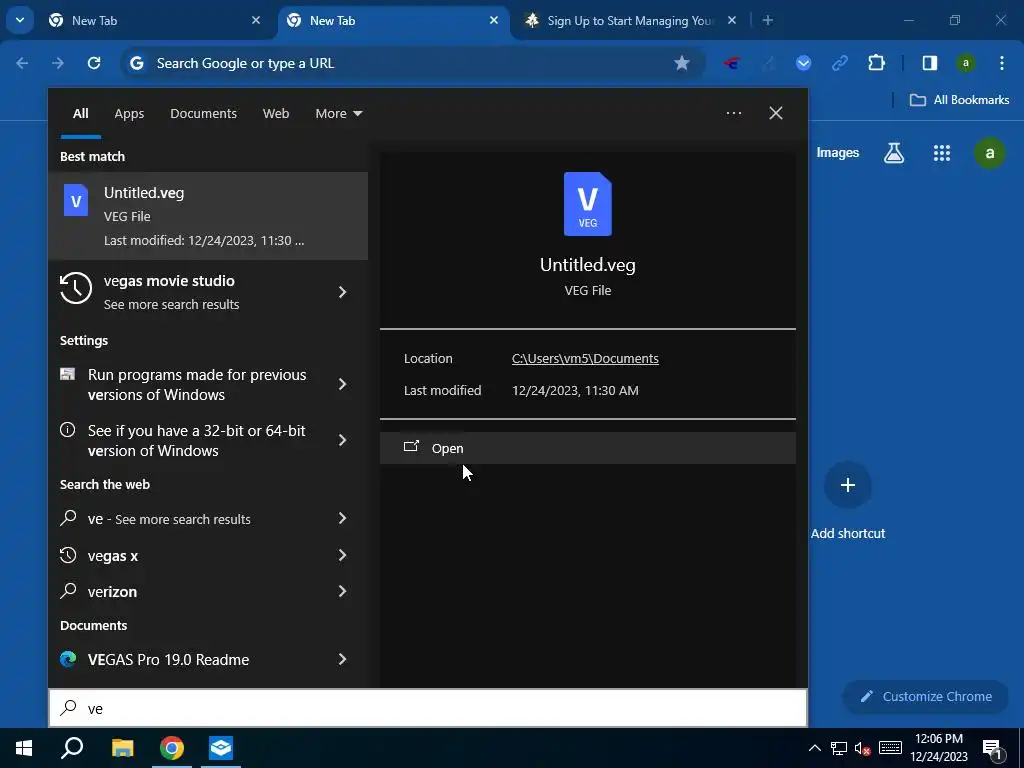Click the large VEG file icon in preview
The width and height of the screenshot is (1024, 768).
588,204
